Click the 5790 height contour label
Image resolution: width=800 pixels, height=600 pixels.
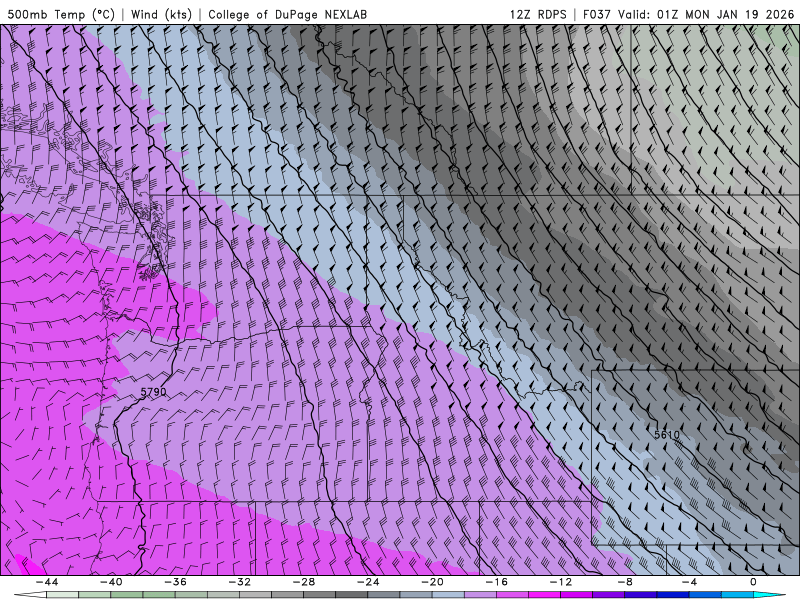pyautogui.click(x=153, y=392)
